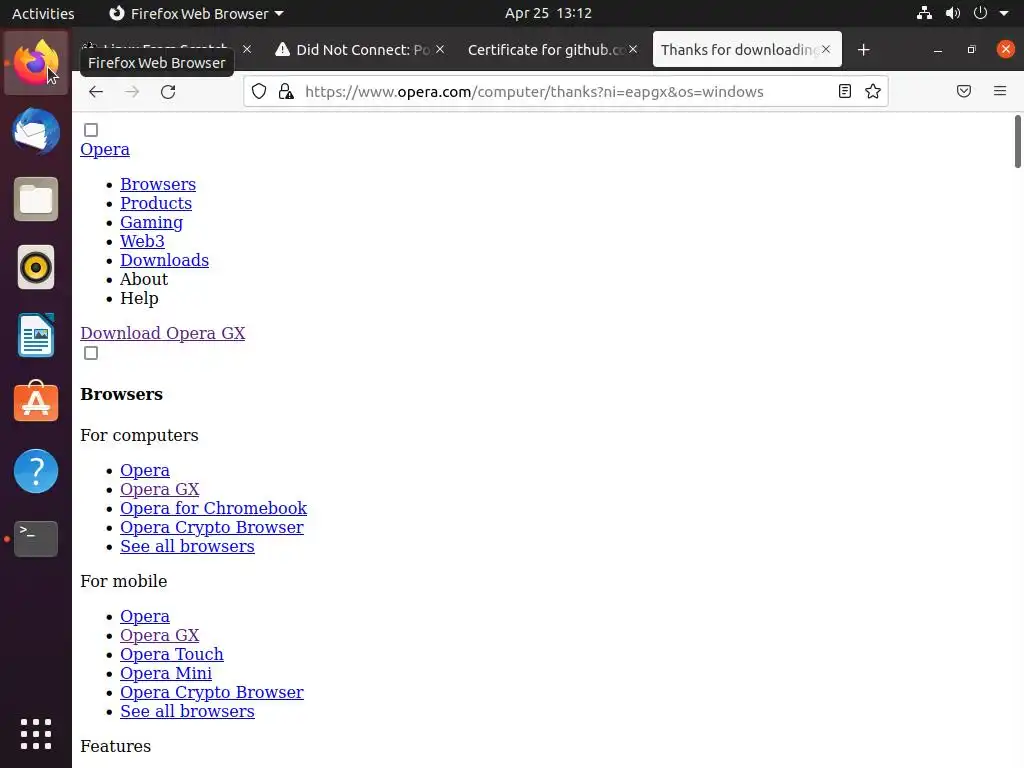Image resolution: width=1024 pixels, height=768 pixels.
Task: Open the clock and calendar menu
Action: 548,13
